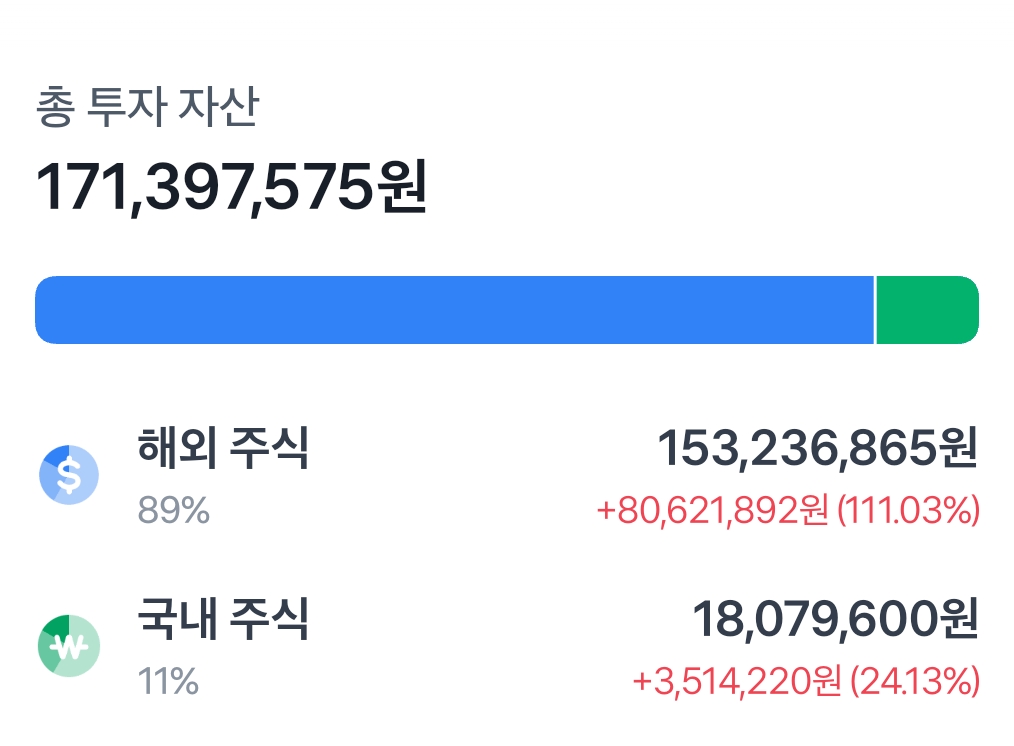This screenshot has height=746, width=1014.
Task: Select the blue overseas portion of the bar
Action: click(454, 310)
